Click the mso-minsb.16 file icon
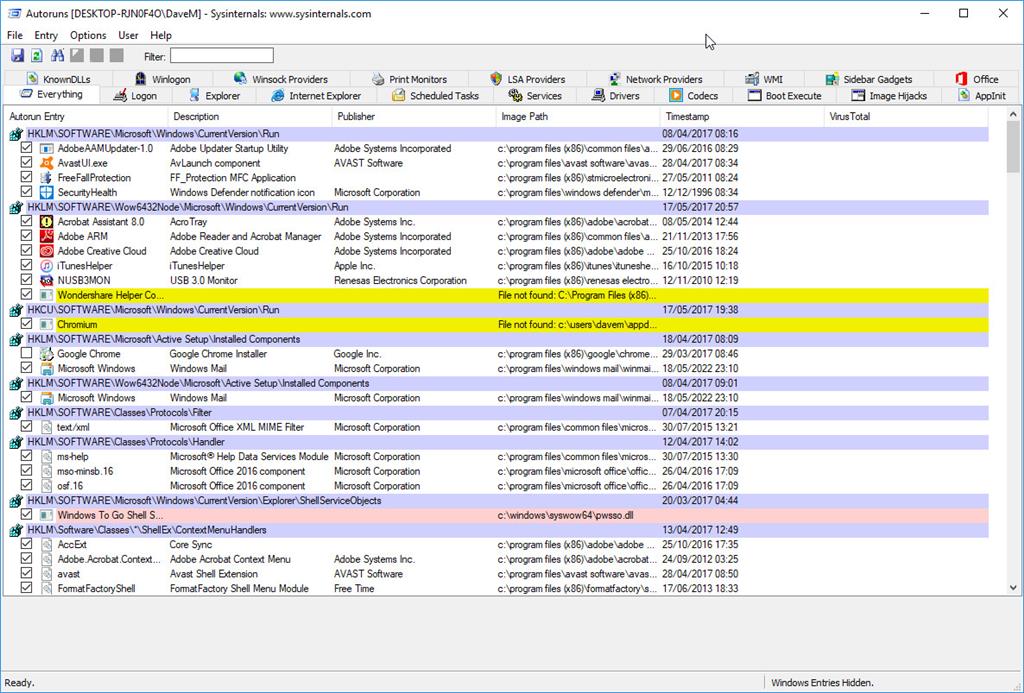The height and width of the screenshot is (693, 1024). [46, 472]
